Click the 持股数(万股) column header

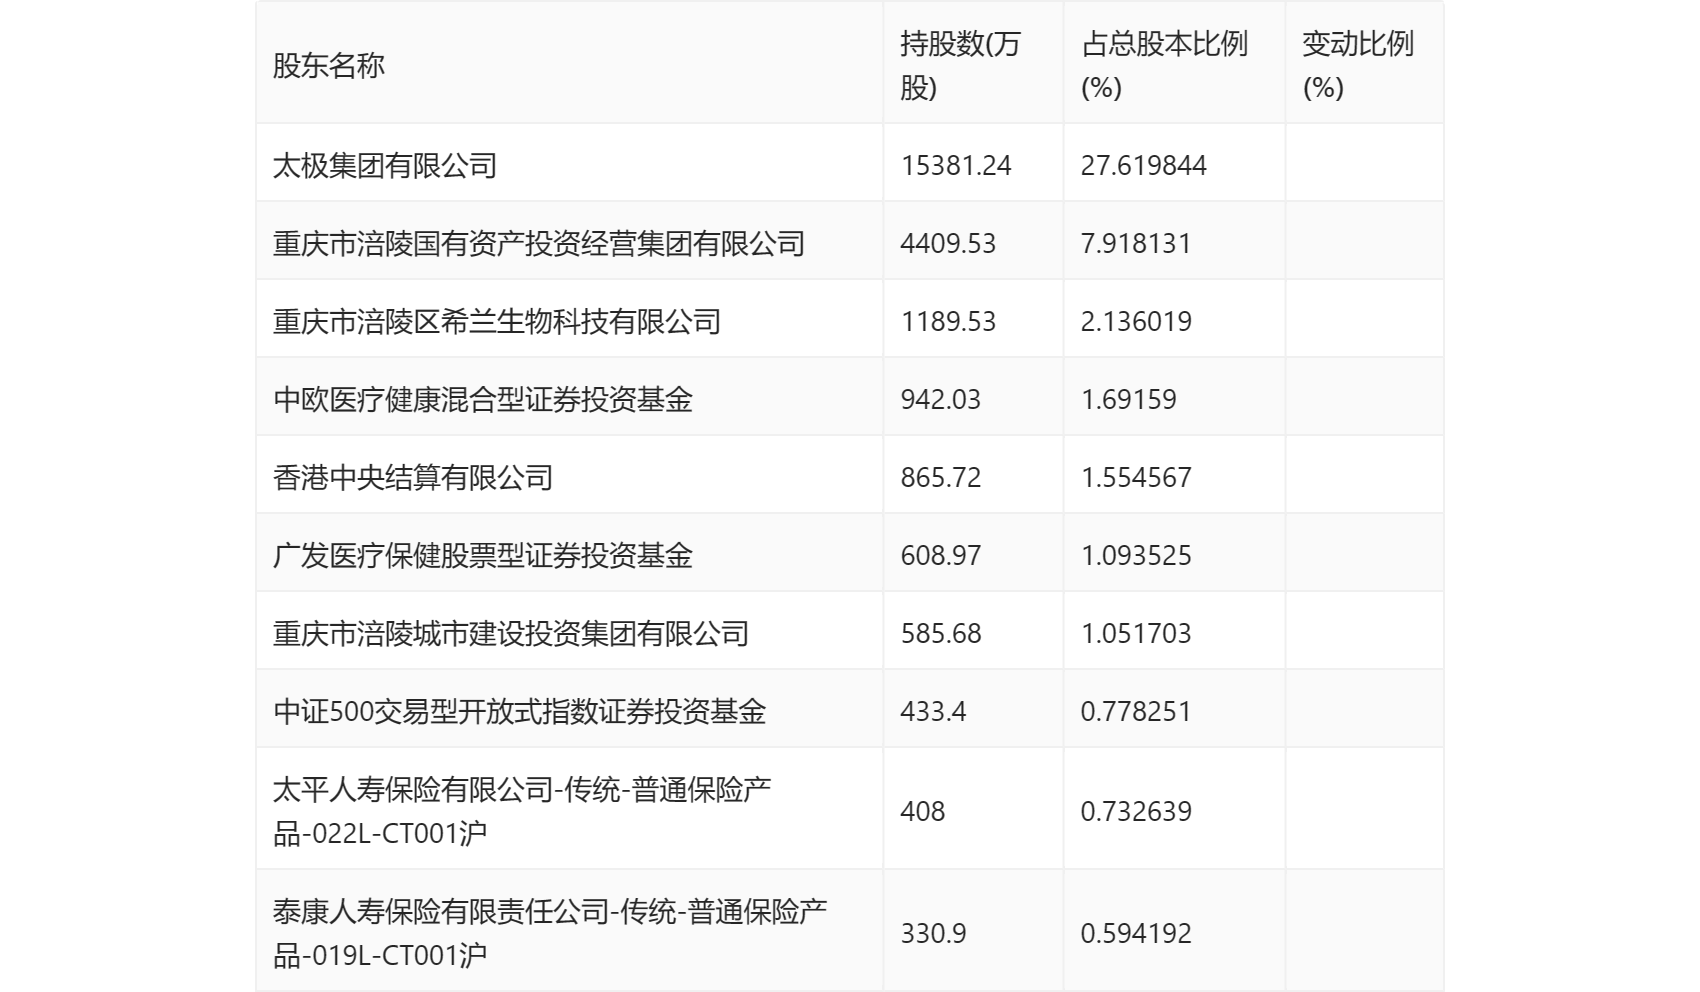point(960,66)
